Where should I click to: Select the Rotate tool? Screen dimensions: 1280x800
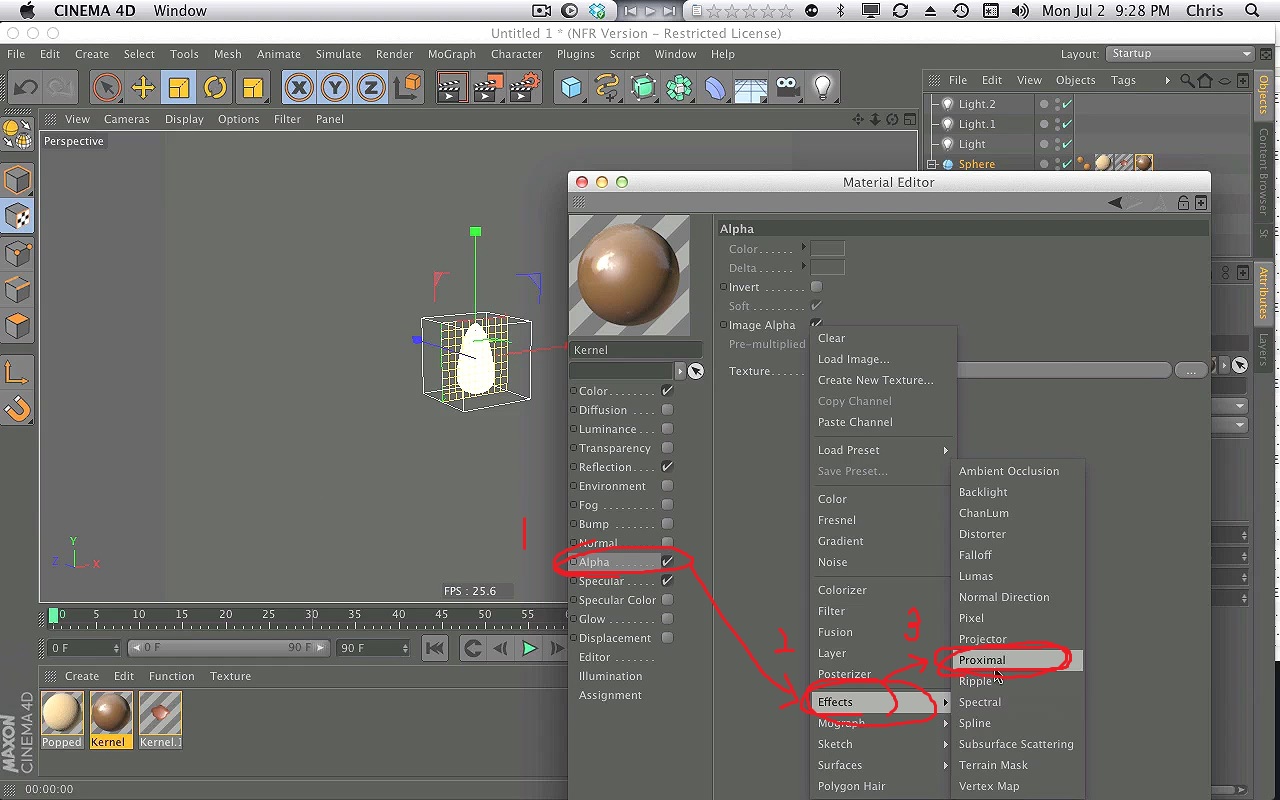click(215, 88)
